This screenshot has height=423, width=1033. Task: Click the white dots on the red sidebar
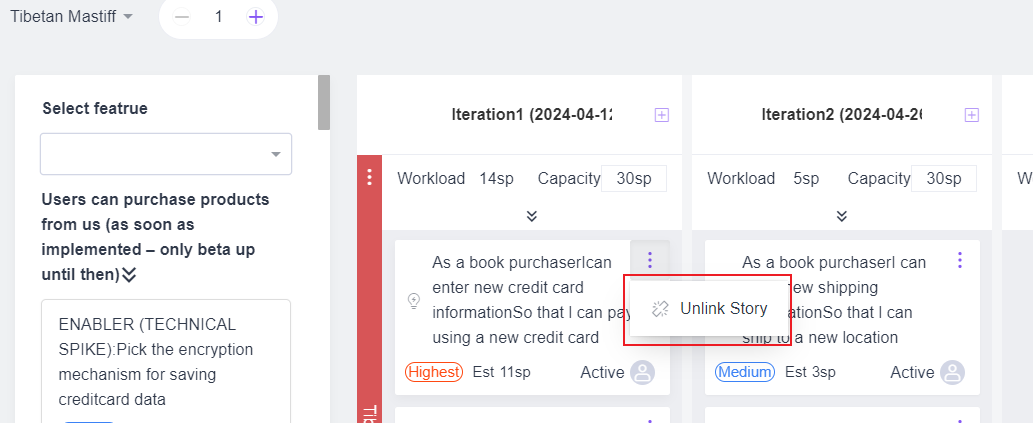369,178
